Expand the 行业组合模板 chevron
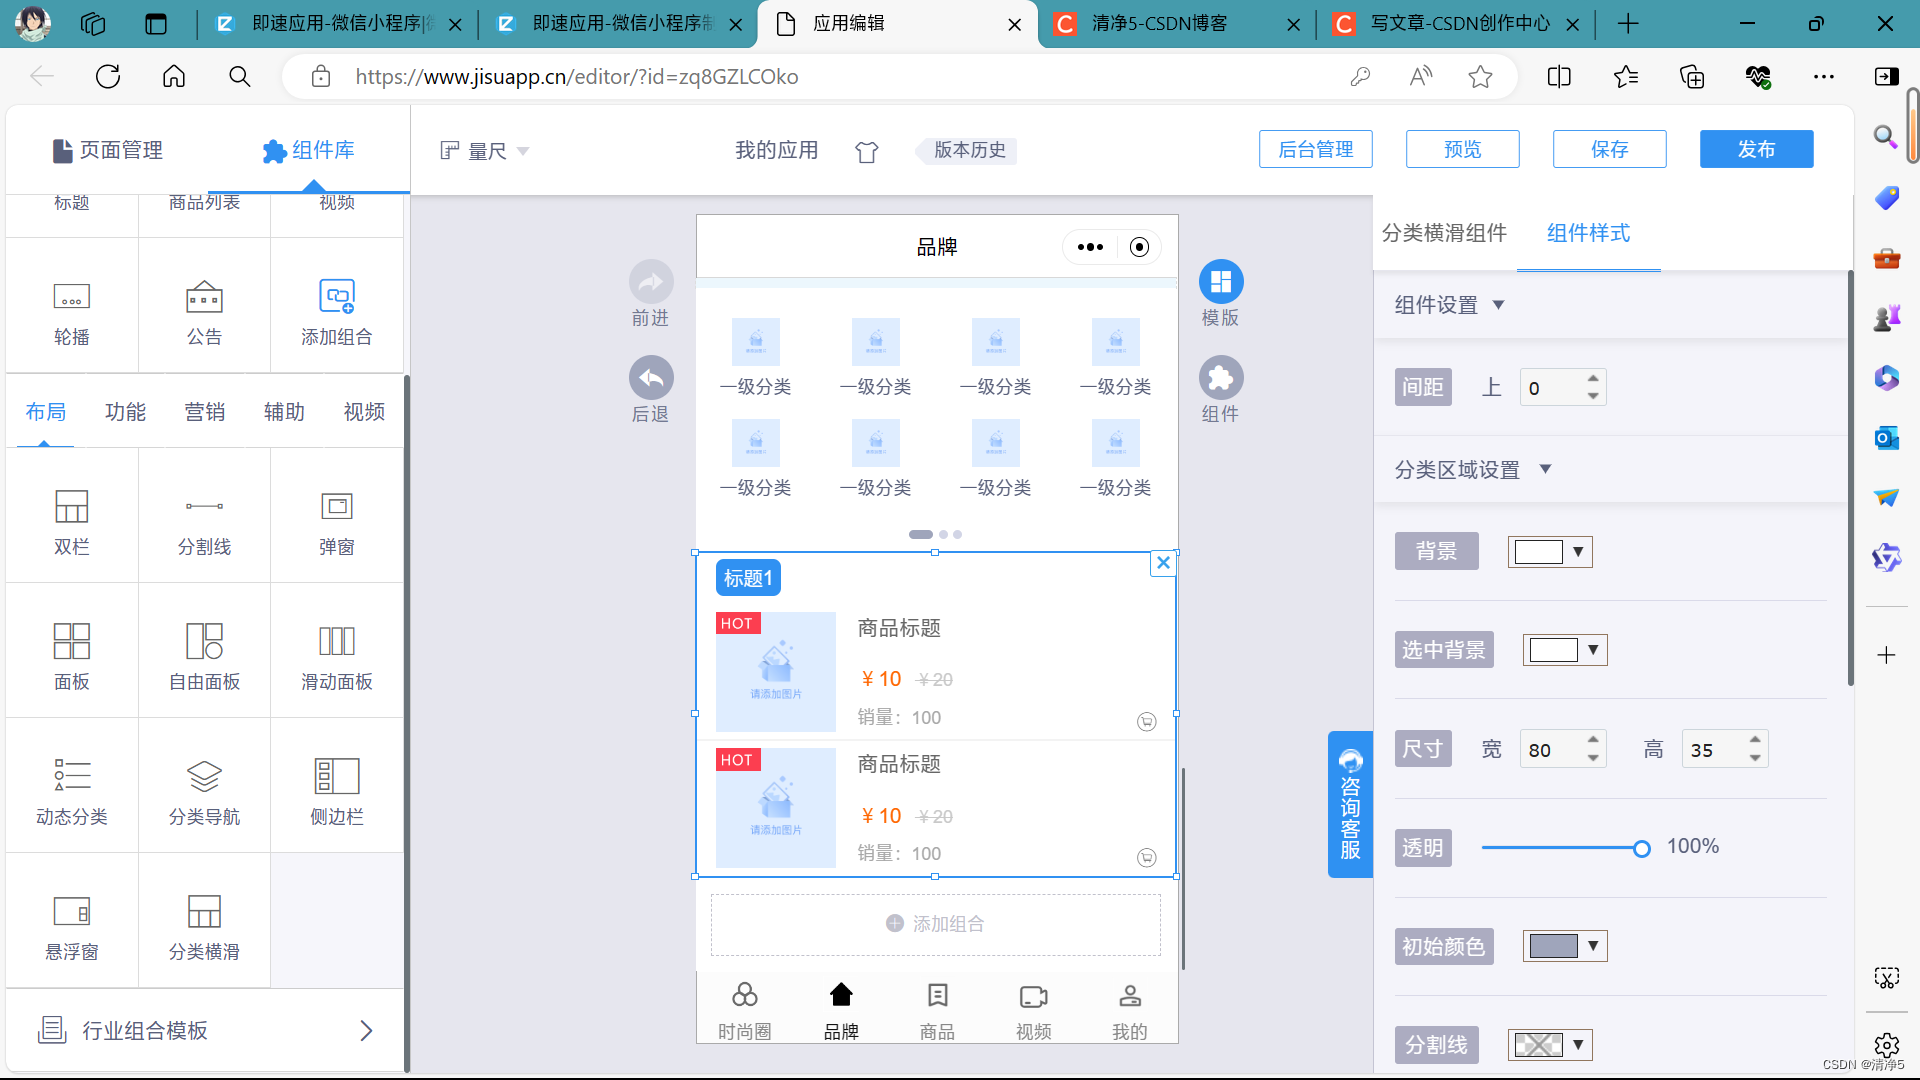Screen dimensions: 1920x1080 366,1031
